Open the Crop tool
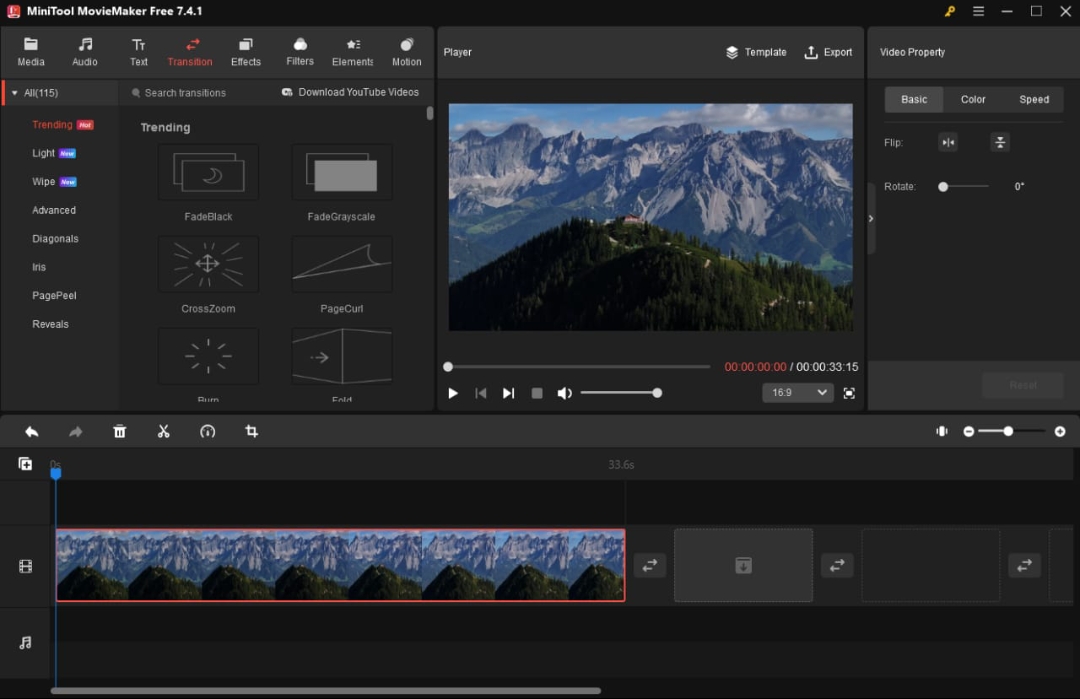Image resolution: width=1080 pixels, height=699 pixels. [x=251, y=431]
